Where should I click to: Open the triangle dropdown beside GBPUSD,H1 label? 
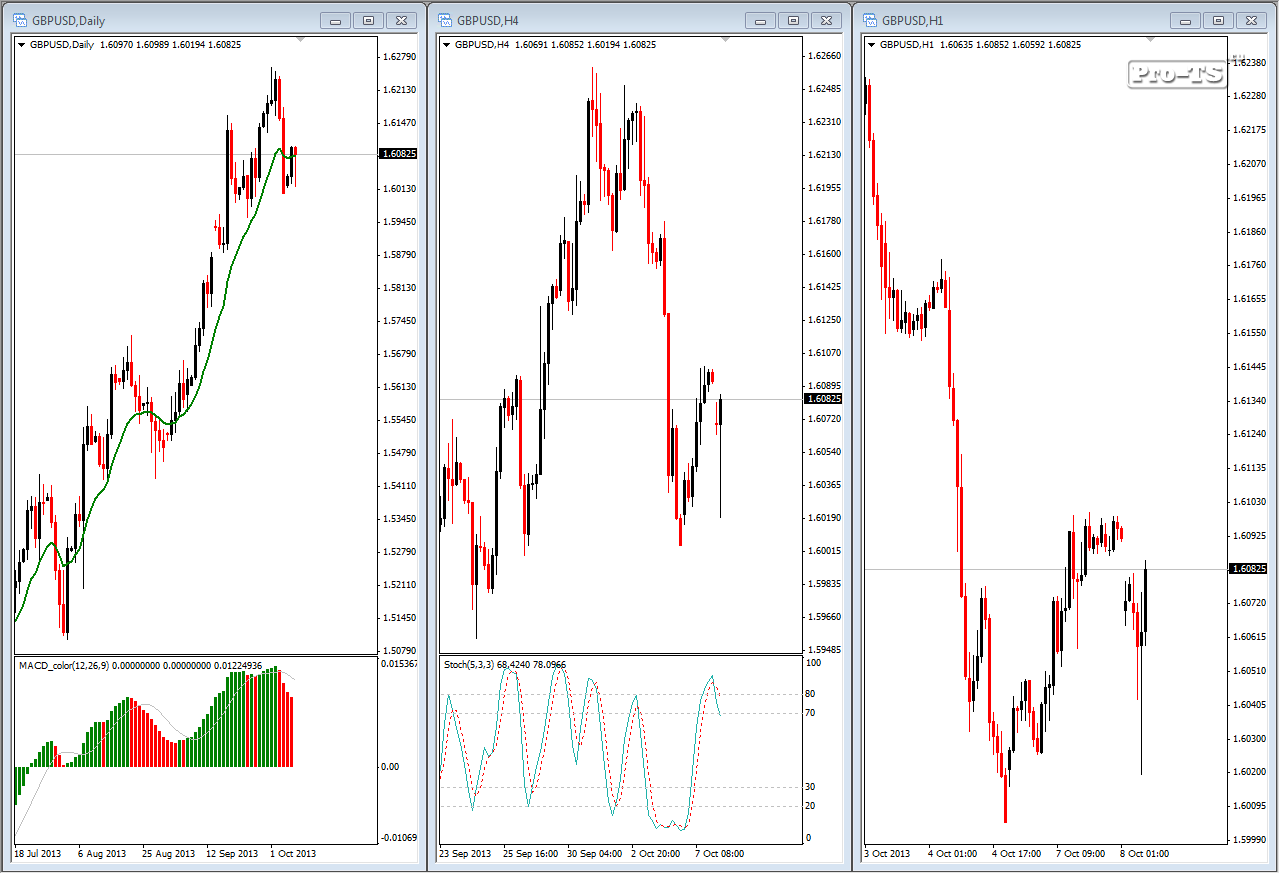point(872,45)
